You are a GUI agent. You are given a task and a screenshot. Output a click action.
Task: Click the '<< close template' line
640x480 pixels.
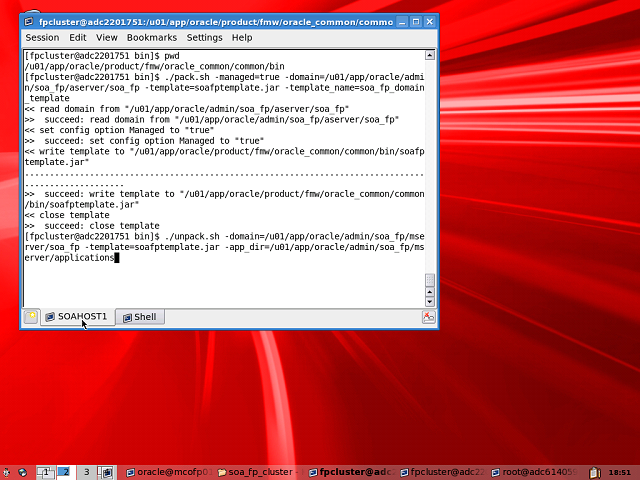(67, 215)
